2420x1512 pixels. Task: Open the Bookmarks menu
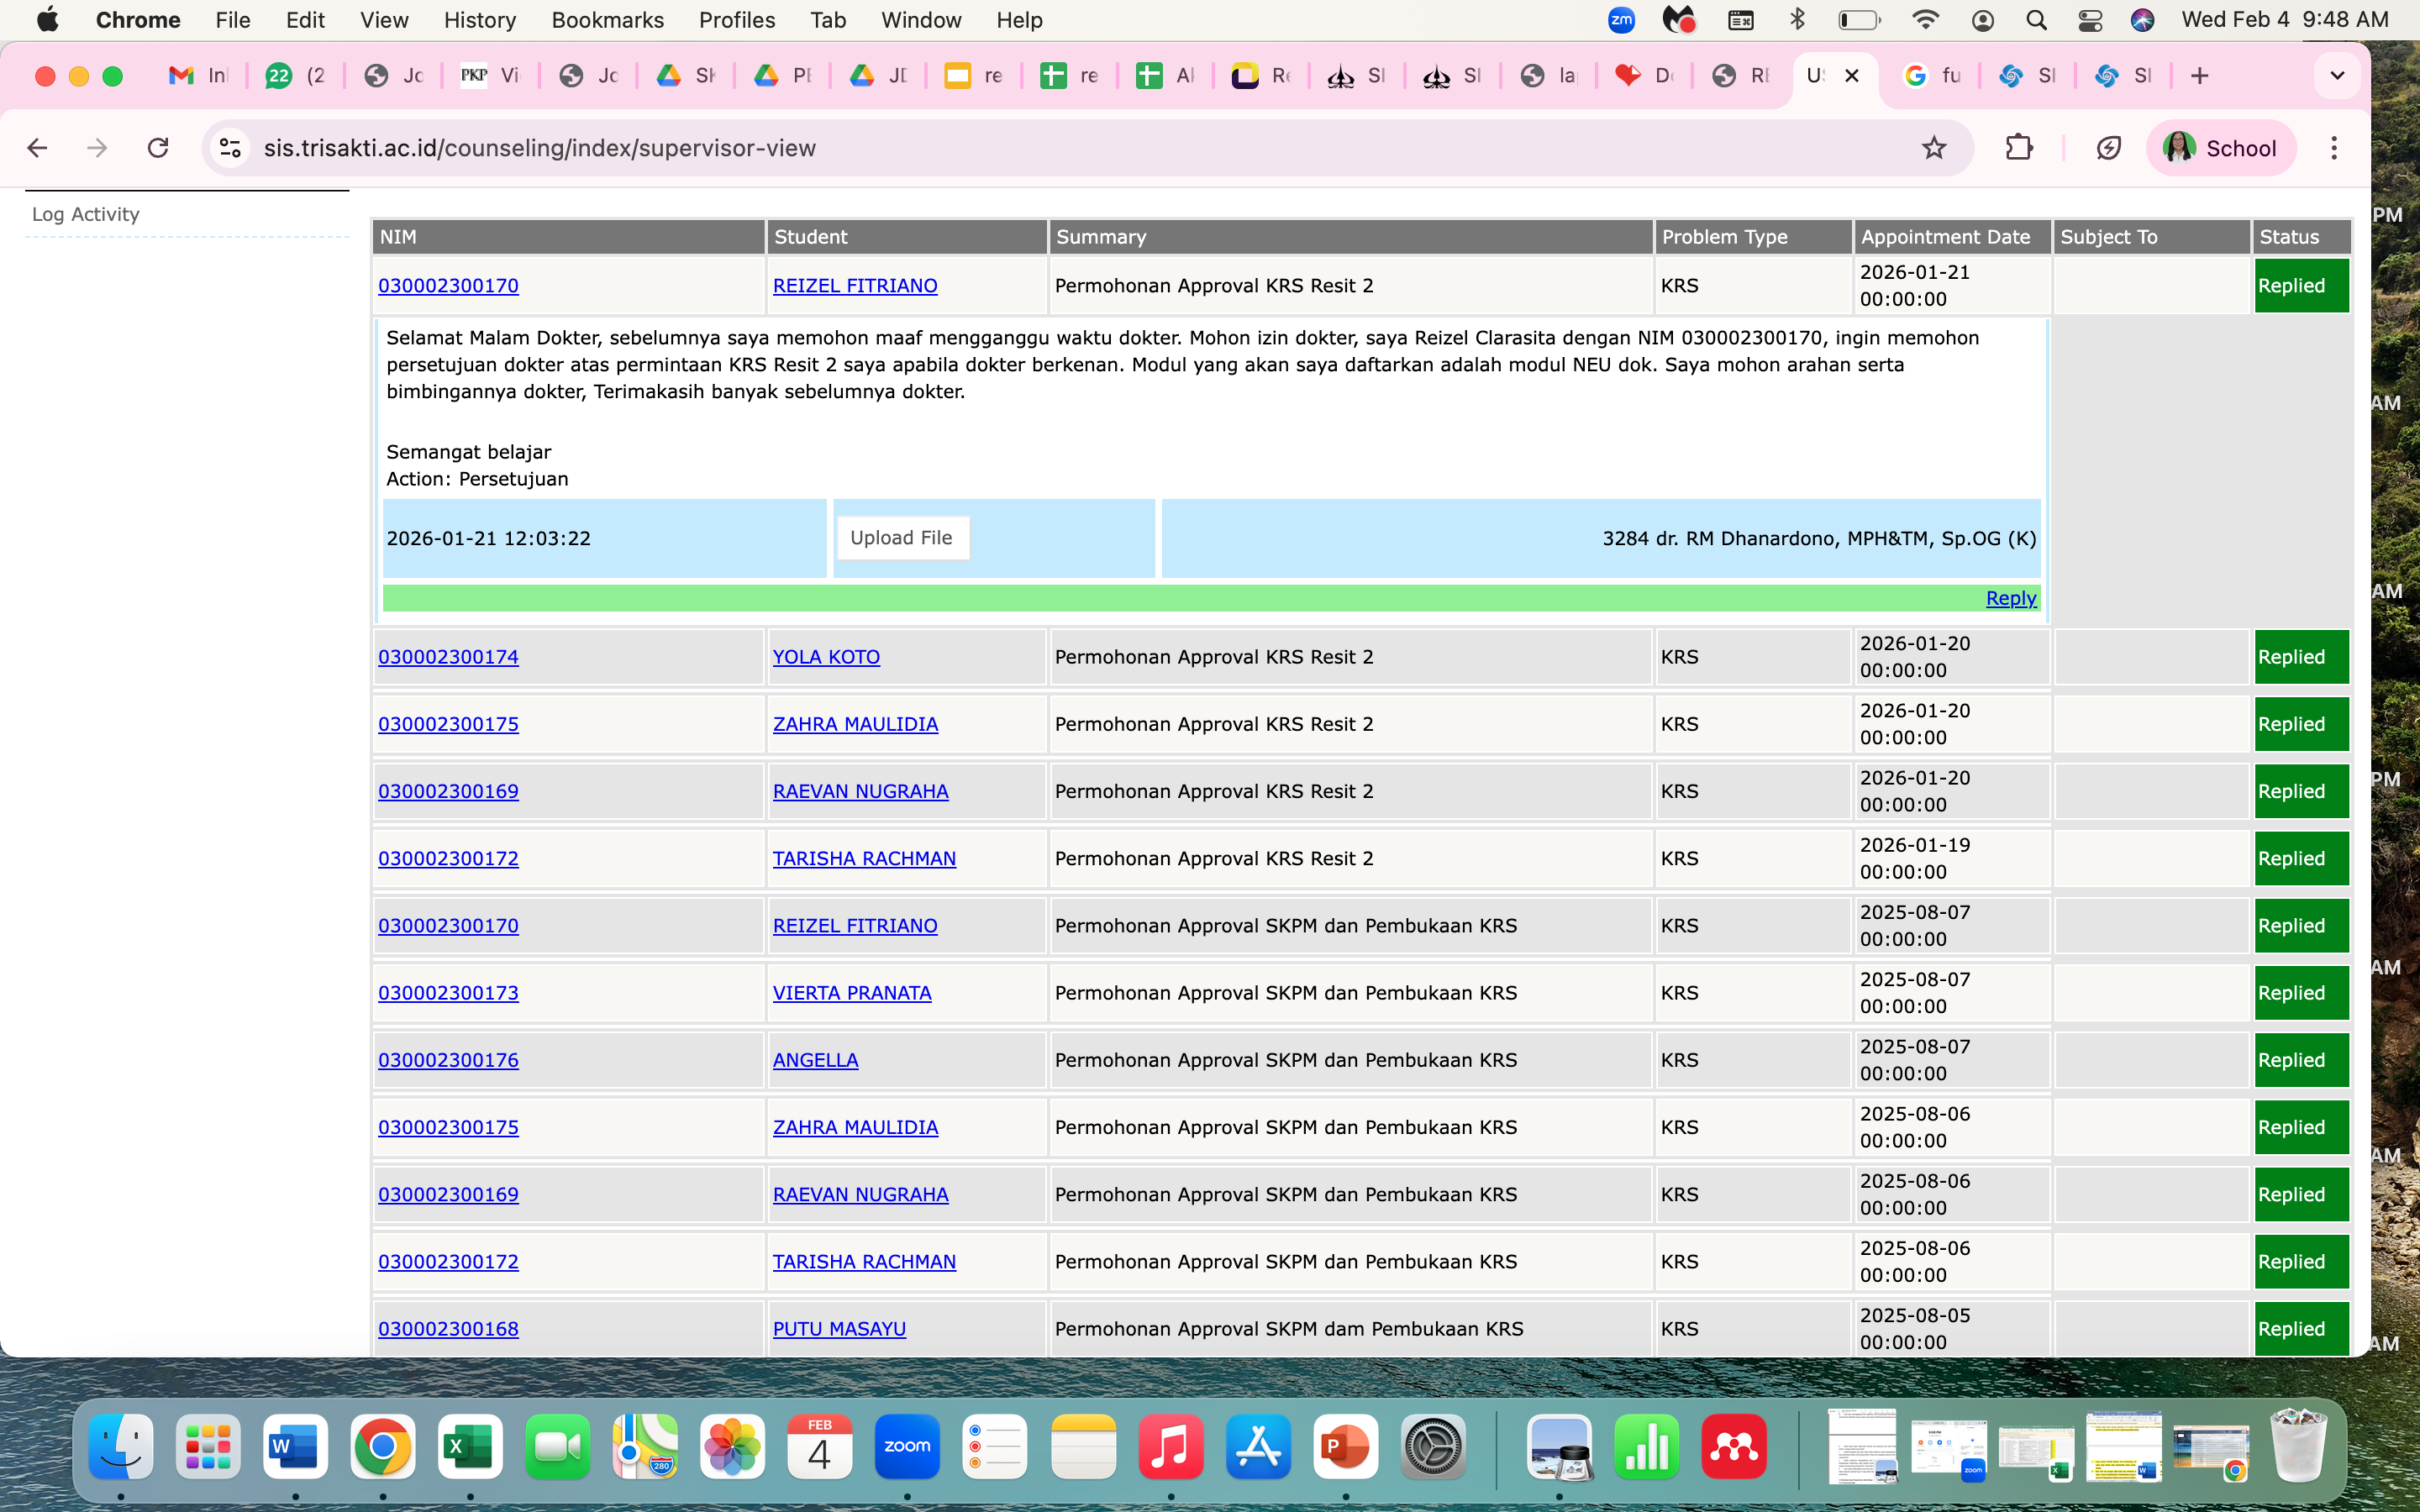click(607, 20)
